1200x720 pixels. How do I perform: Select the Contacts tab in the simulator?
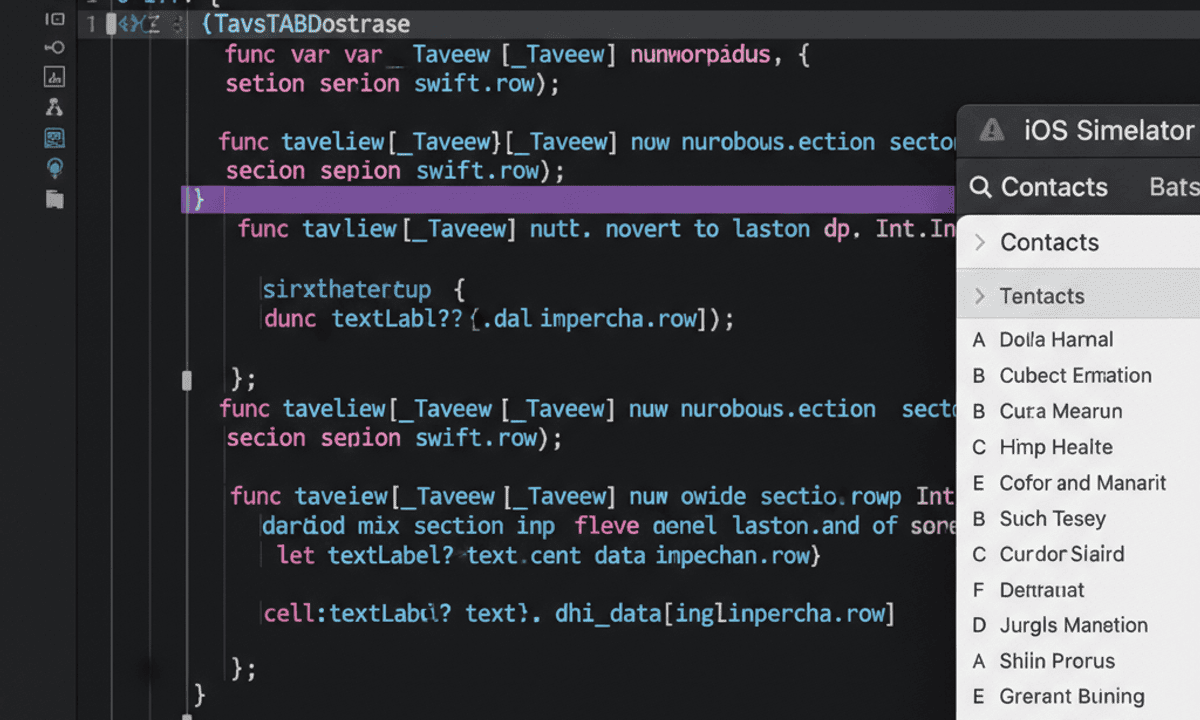(x=1053, y=187)
